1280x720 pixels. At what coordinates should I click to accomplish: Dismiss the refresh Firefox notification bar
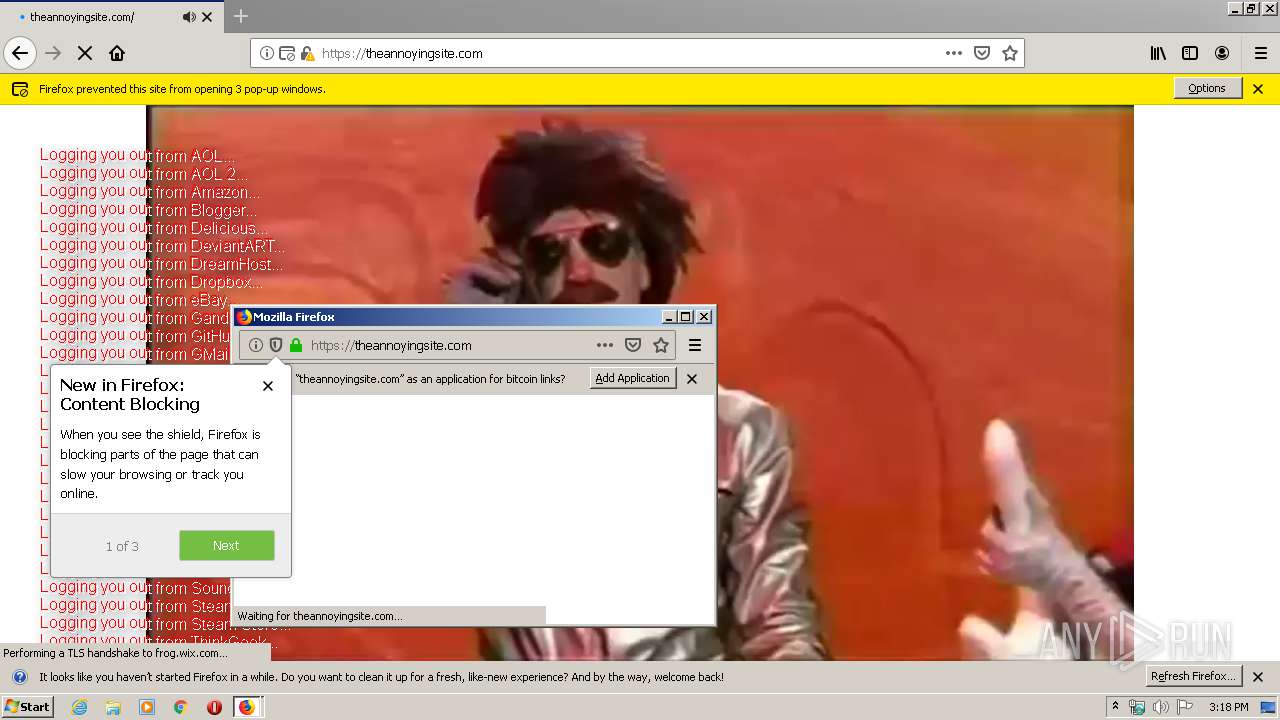pyautogui.click(x=1258, y=677)
